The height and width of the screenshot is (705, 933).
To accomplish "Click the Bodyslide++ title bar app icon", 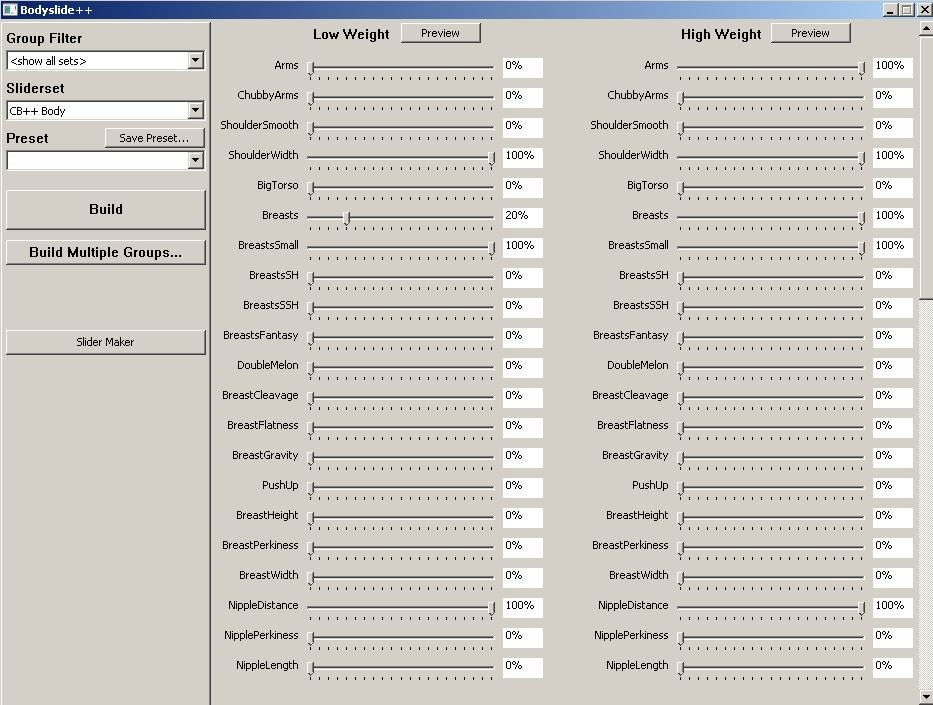I will (10, 10).
